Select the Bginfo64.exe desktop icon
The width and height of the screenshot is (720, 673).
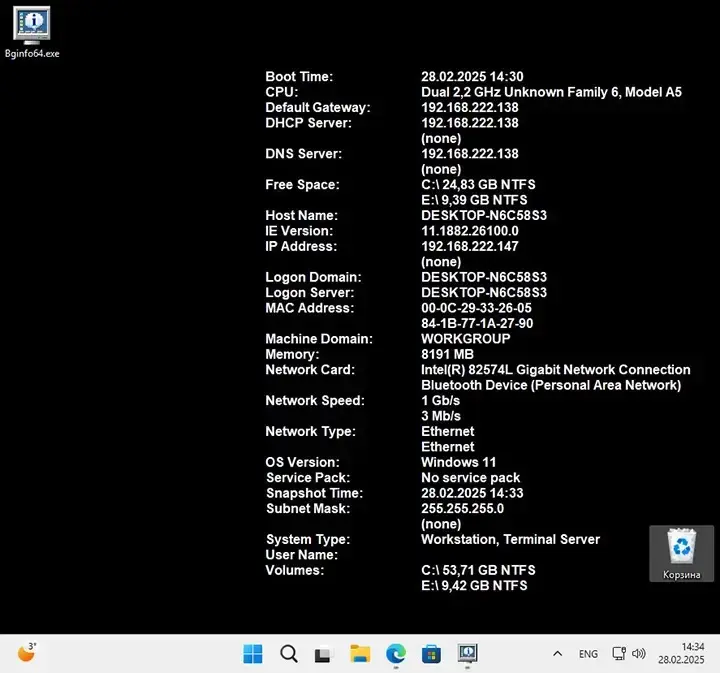tap(32, 24)
